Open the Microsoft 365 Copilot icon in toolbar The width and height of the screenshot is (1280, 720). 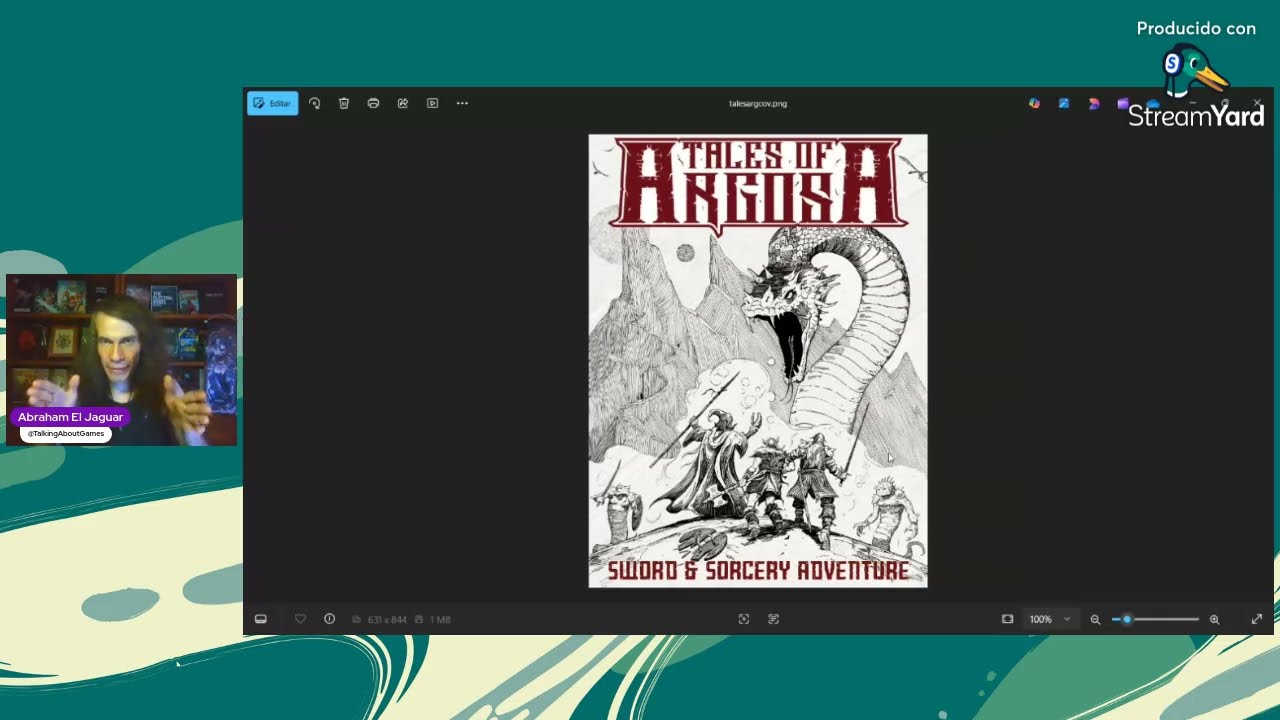pyautogui.click(x=1034, y=103)
